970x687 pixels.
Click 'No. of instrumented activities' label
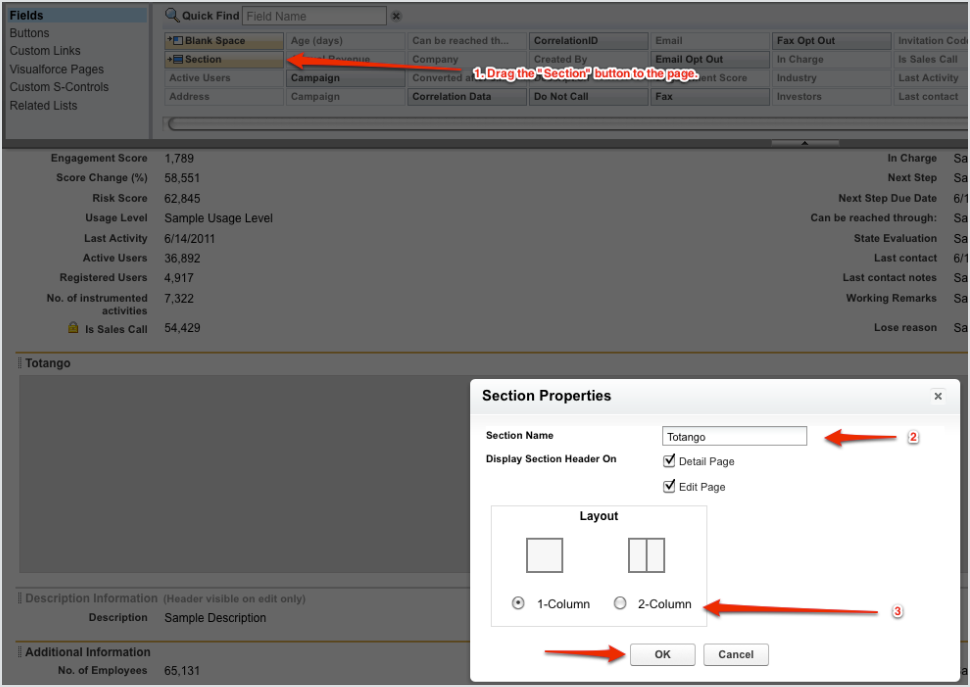[97, 304]
